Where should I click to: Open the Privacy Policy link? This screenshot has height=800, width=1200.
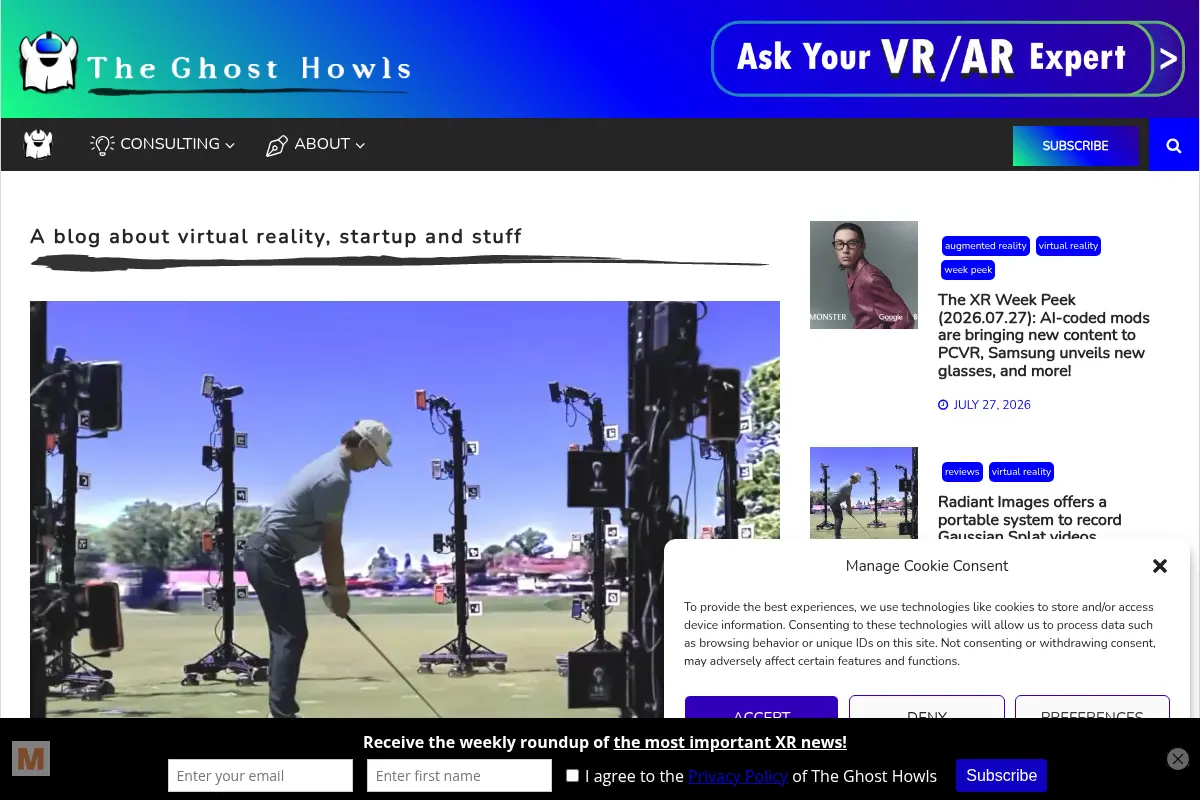pyautogui.click(x=738, y=776)
